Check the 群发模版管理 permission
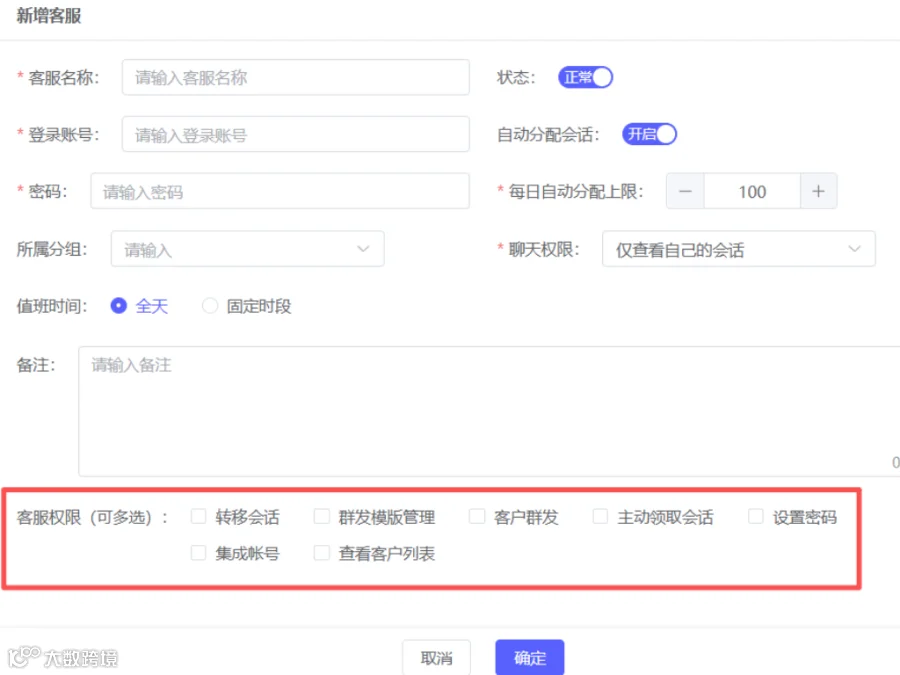 pos(321,516)
